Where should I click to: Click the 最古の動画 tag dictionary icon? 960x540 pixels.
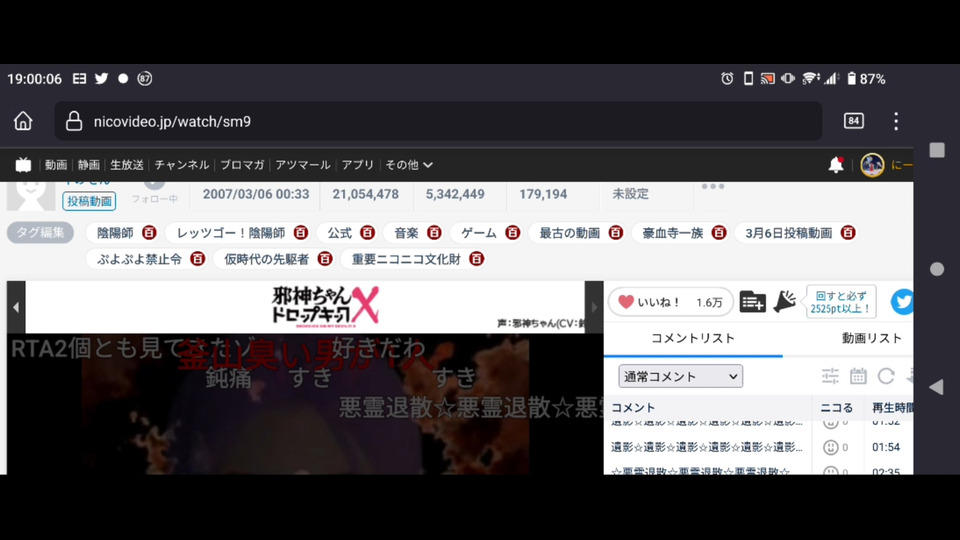click(615, 233)
